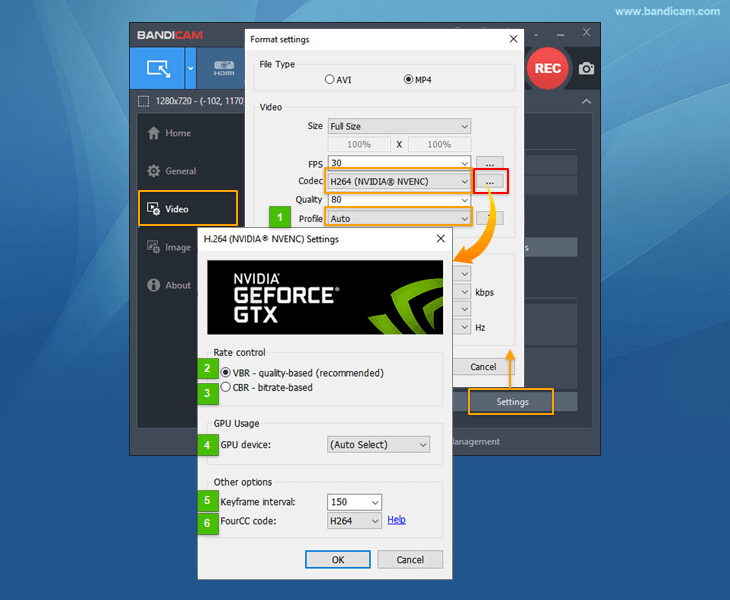Select the AVI file type radio button
Image resolution: width=730 pixels, height=600 pixels.
pyautogui.click(x=330, y=79)
